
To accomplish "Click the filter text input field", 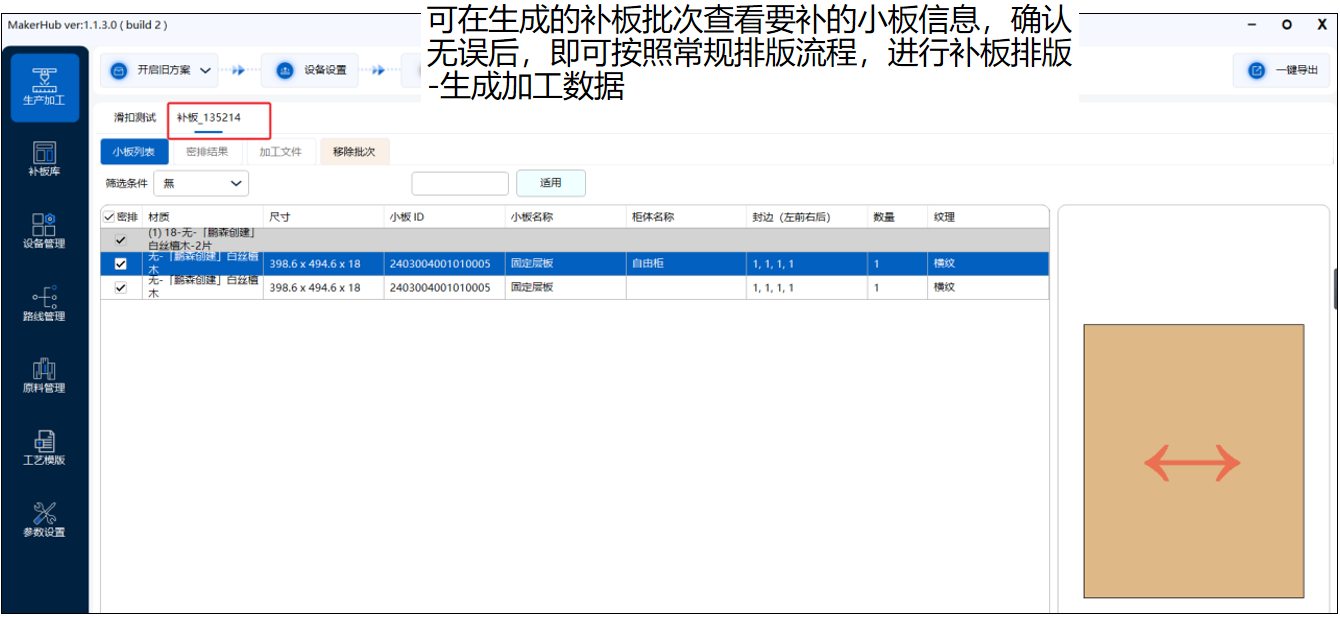I will (460, 183).
